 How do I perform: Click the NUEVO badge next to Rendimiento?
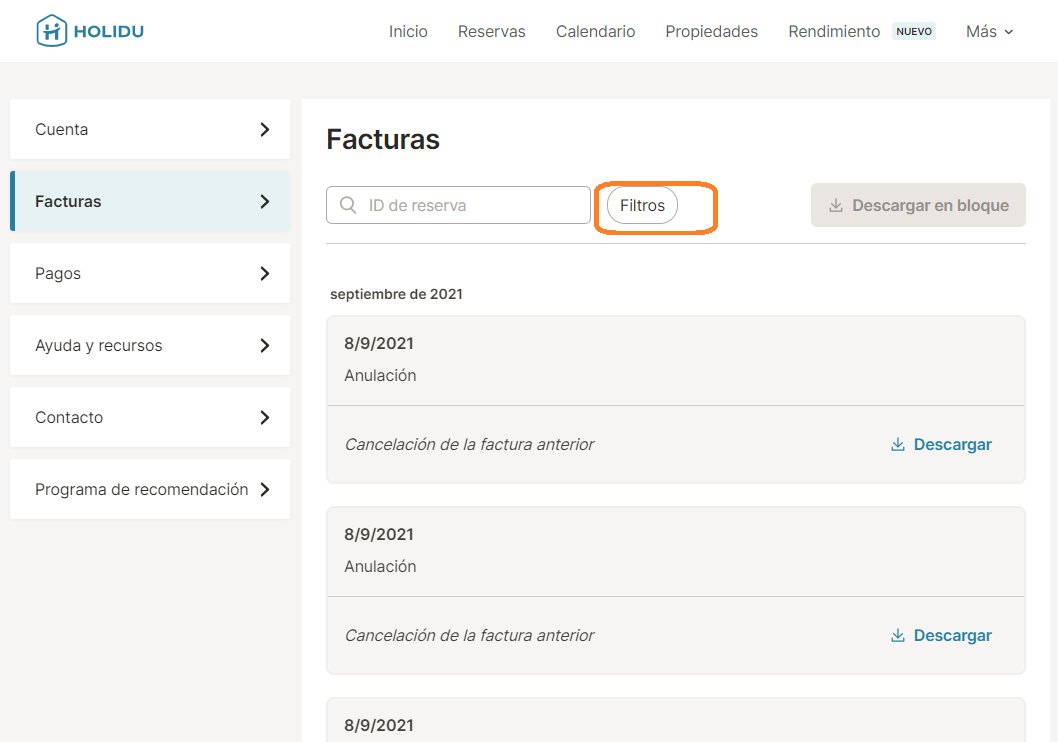pyautogui.click(x=913, y=32)
